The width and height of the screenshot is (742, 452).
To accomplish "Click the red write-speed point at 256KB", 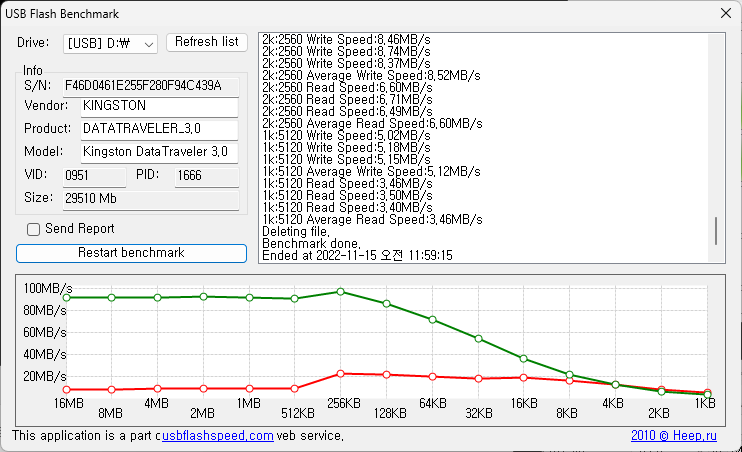I will 340,374.
